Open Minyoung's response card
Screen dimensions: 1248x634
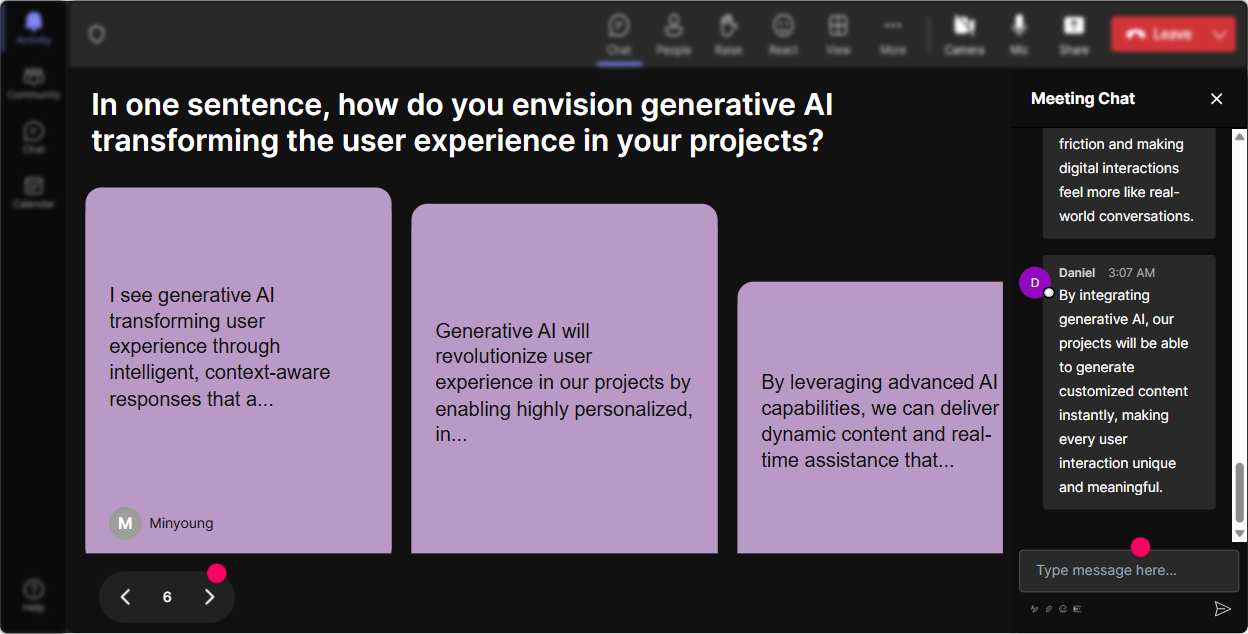tap(238, 370)
